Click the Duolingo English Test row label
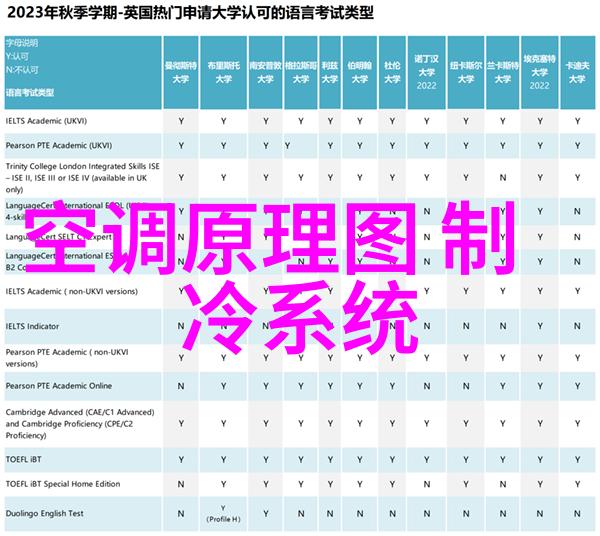The width and height of the screenshot is (600, 536). (x=46, y=512)
